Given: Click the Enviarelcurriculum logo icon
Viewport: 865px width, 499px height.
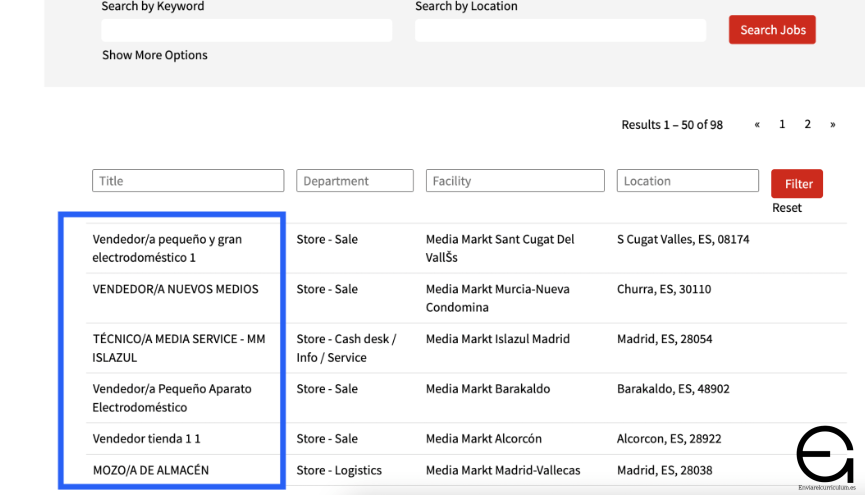Looking at the screenshot, I should click(824, 455).
